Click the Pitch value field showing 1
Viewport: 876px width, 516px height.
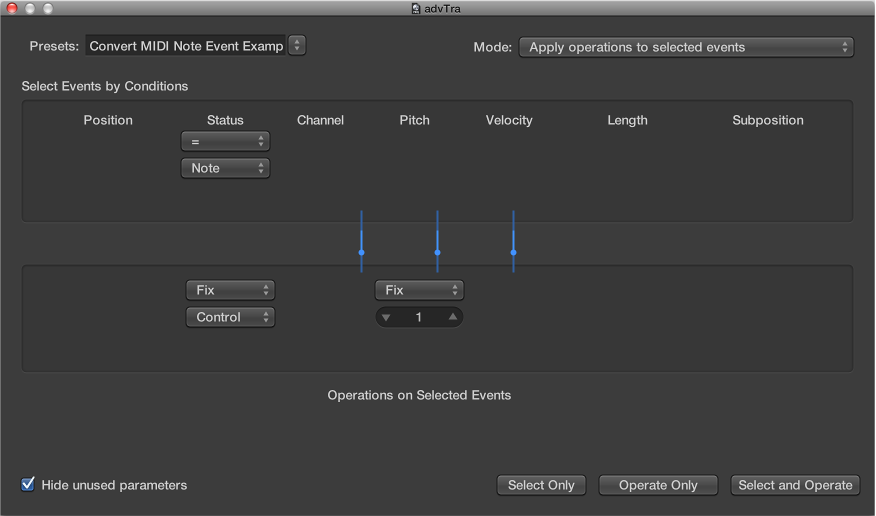[x=418, y=317]
